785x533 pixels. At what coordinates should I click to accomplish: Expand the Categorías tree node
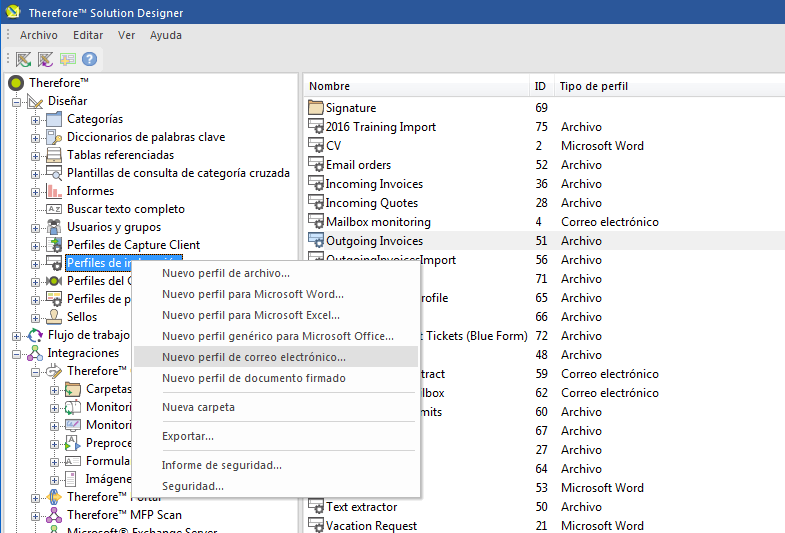click(36, 120)
